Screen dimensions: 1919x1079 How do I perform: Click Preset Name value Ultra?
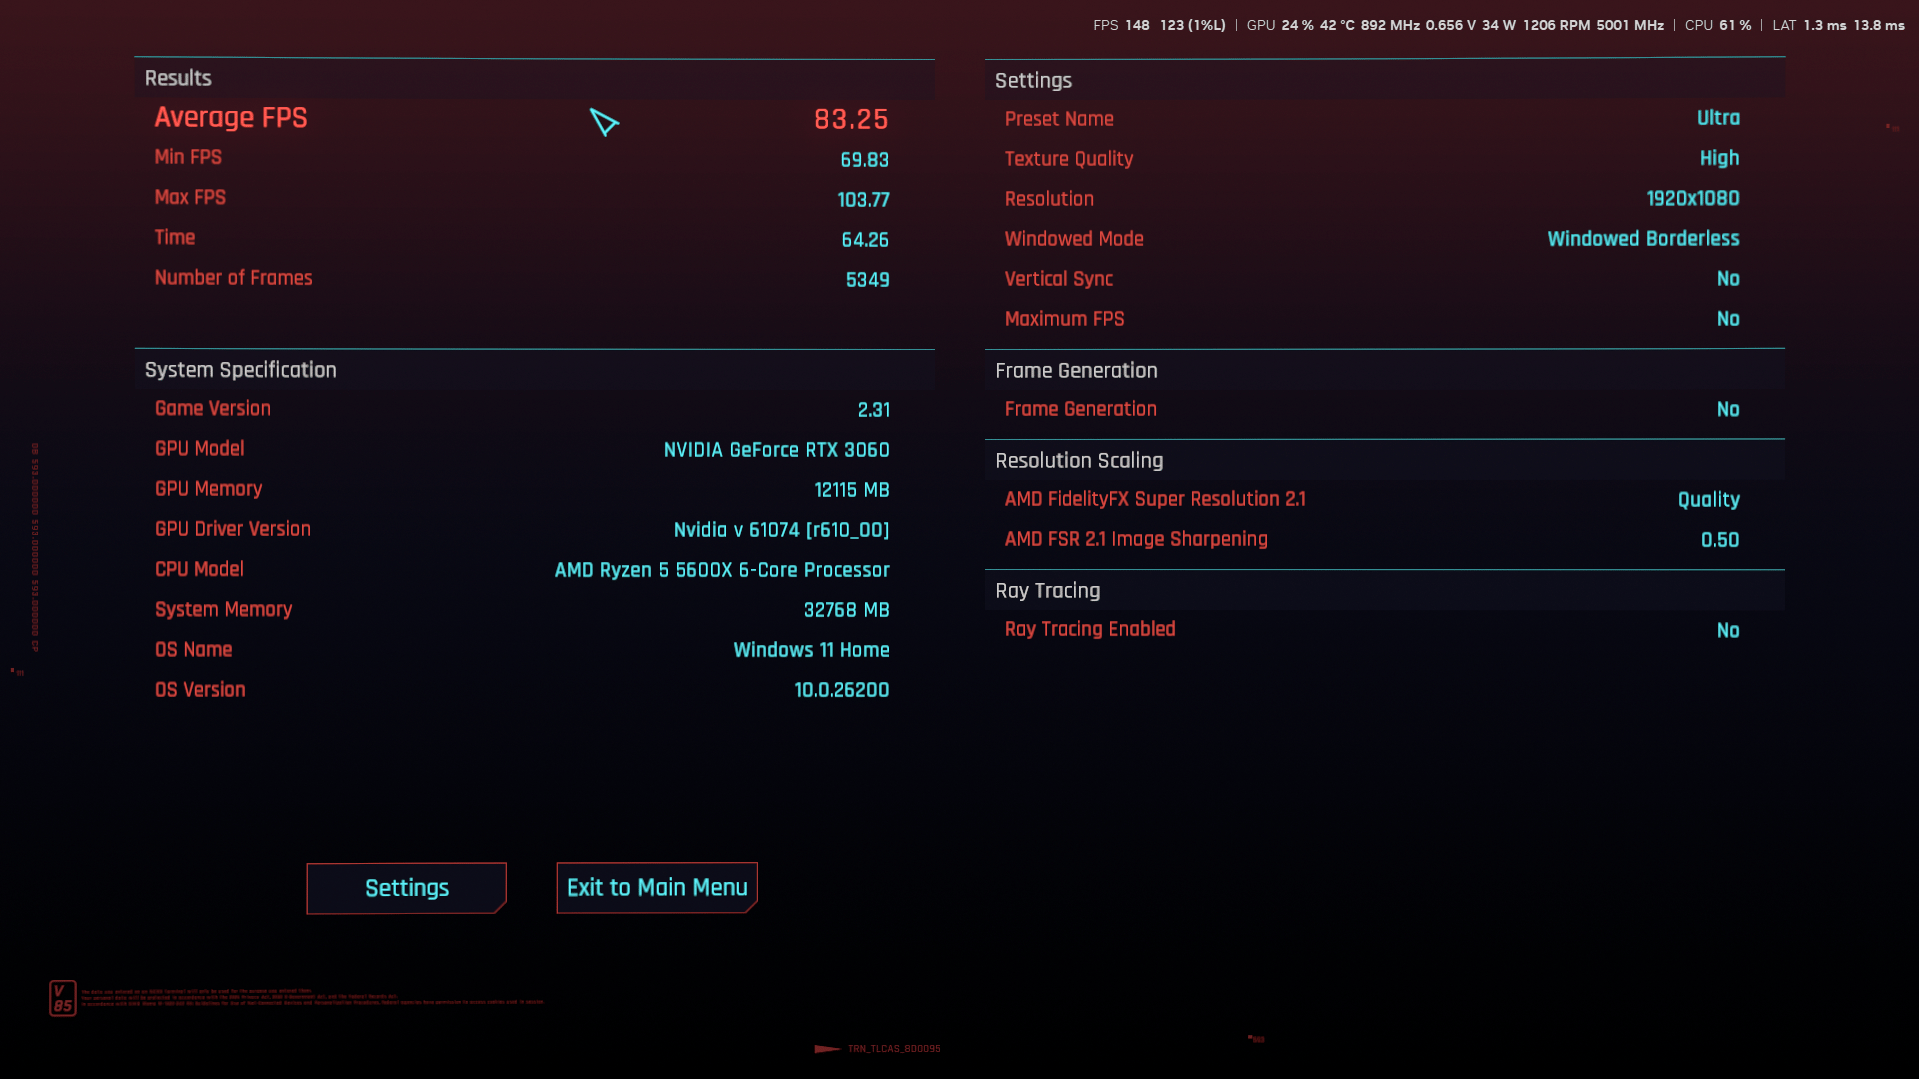point(1718,118)
